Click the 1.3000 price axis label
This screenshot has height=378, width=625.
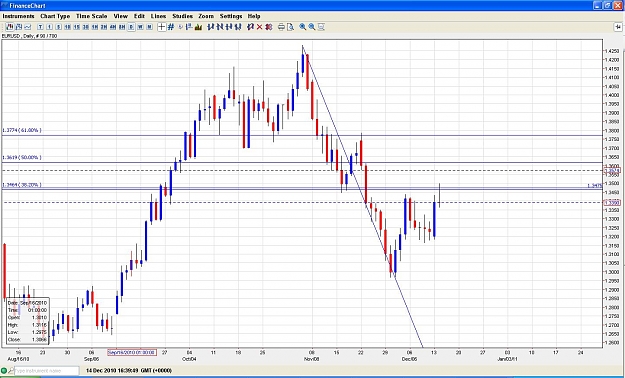612,272
